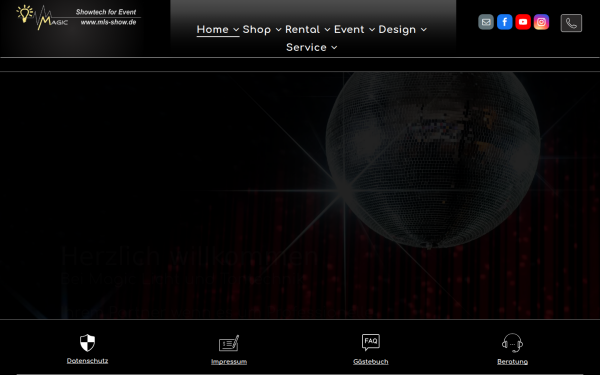This screenshot has width=600, height=375.
Task: Click the Datenschutz shield icon
Action: [x=87, y=343]
